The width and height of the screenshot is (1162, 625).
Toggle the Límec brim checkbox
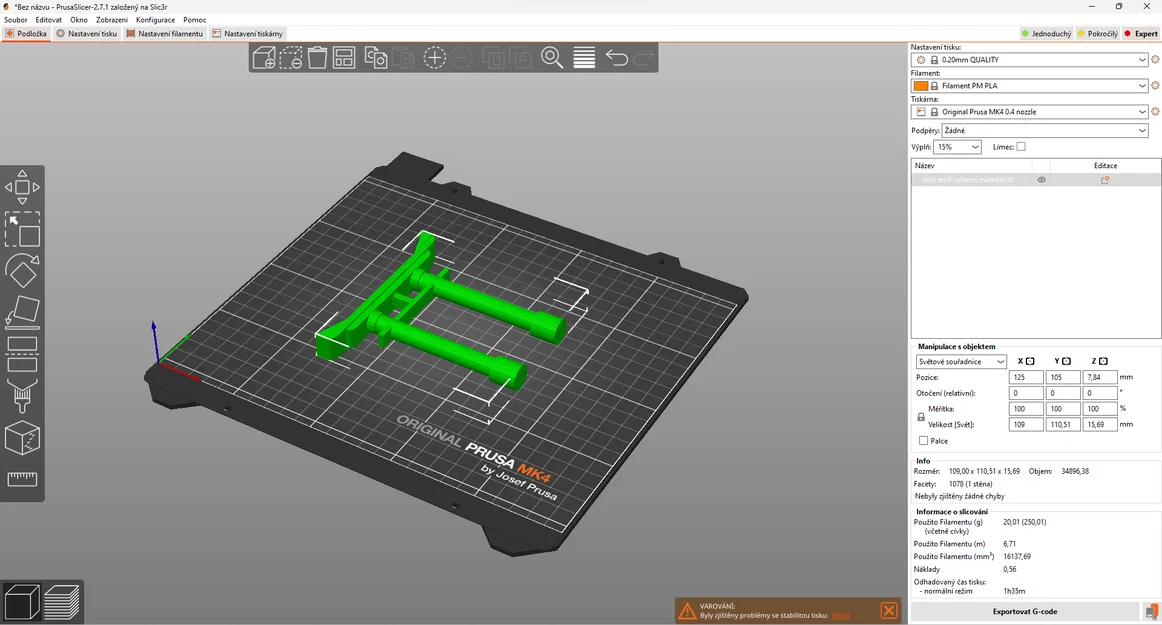1020,147
